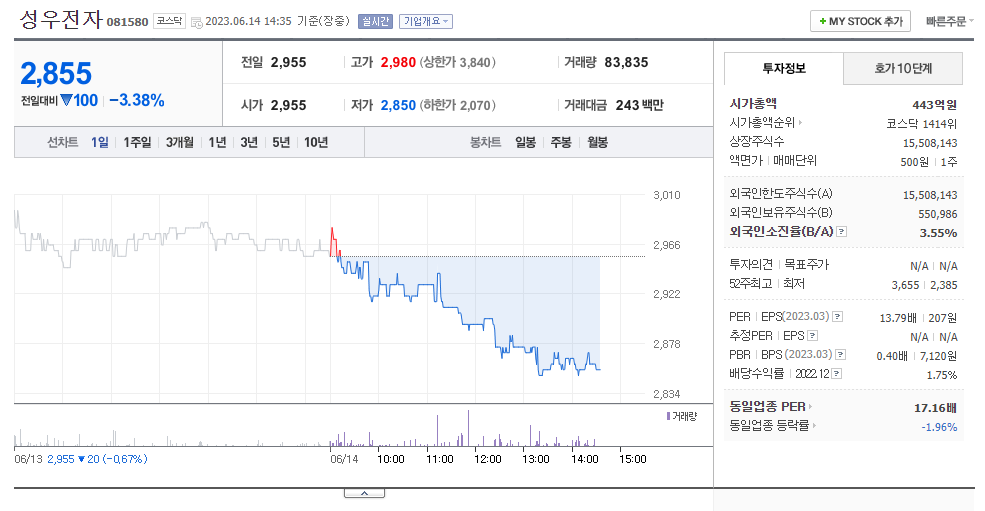The height and width of the screenshot is (511, 985).
Task: Click the MY STOCK 추가 button
Action: click(x=860, y=21)
